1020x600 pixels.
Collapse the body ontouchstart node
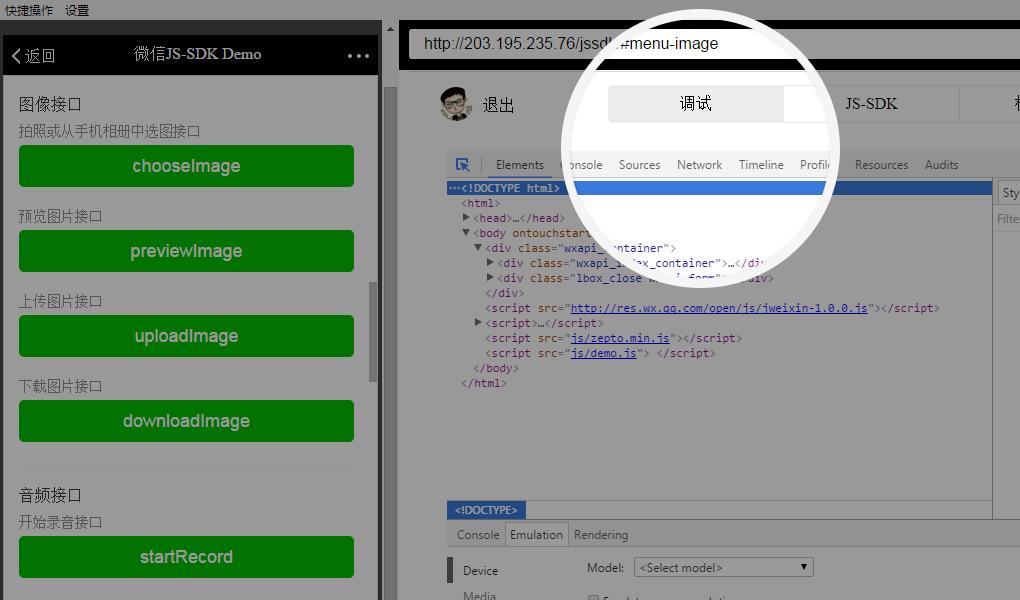(x=466, y=232)
